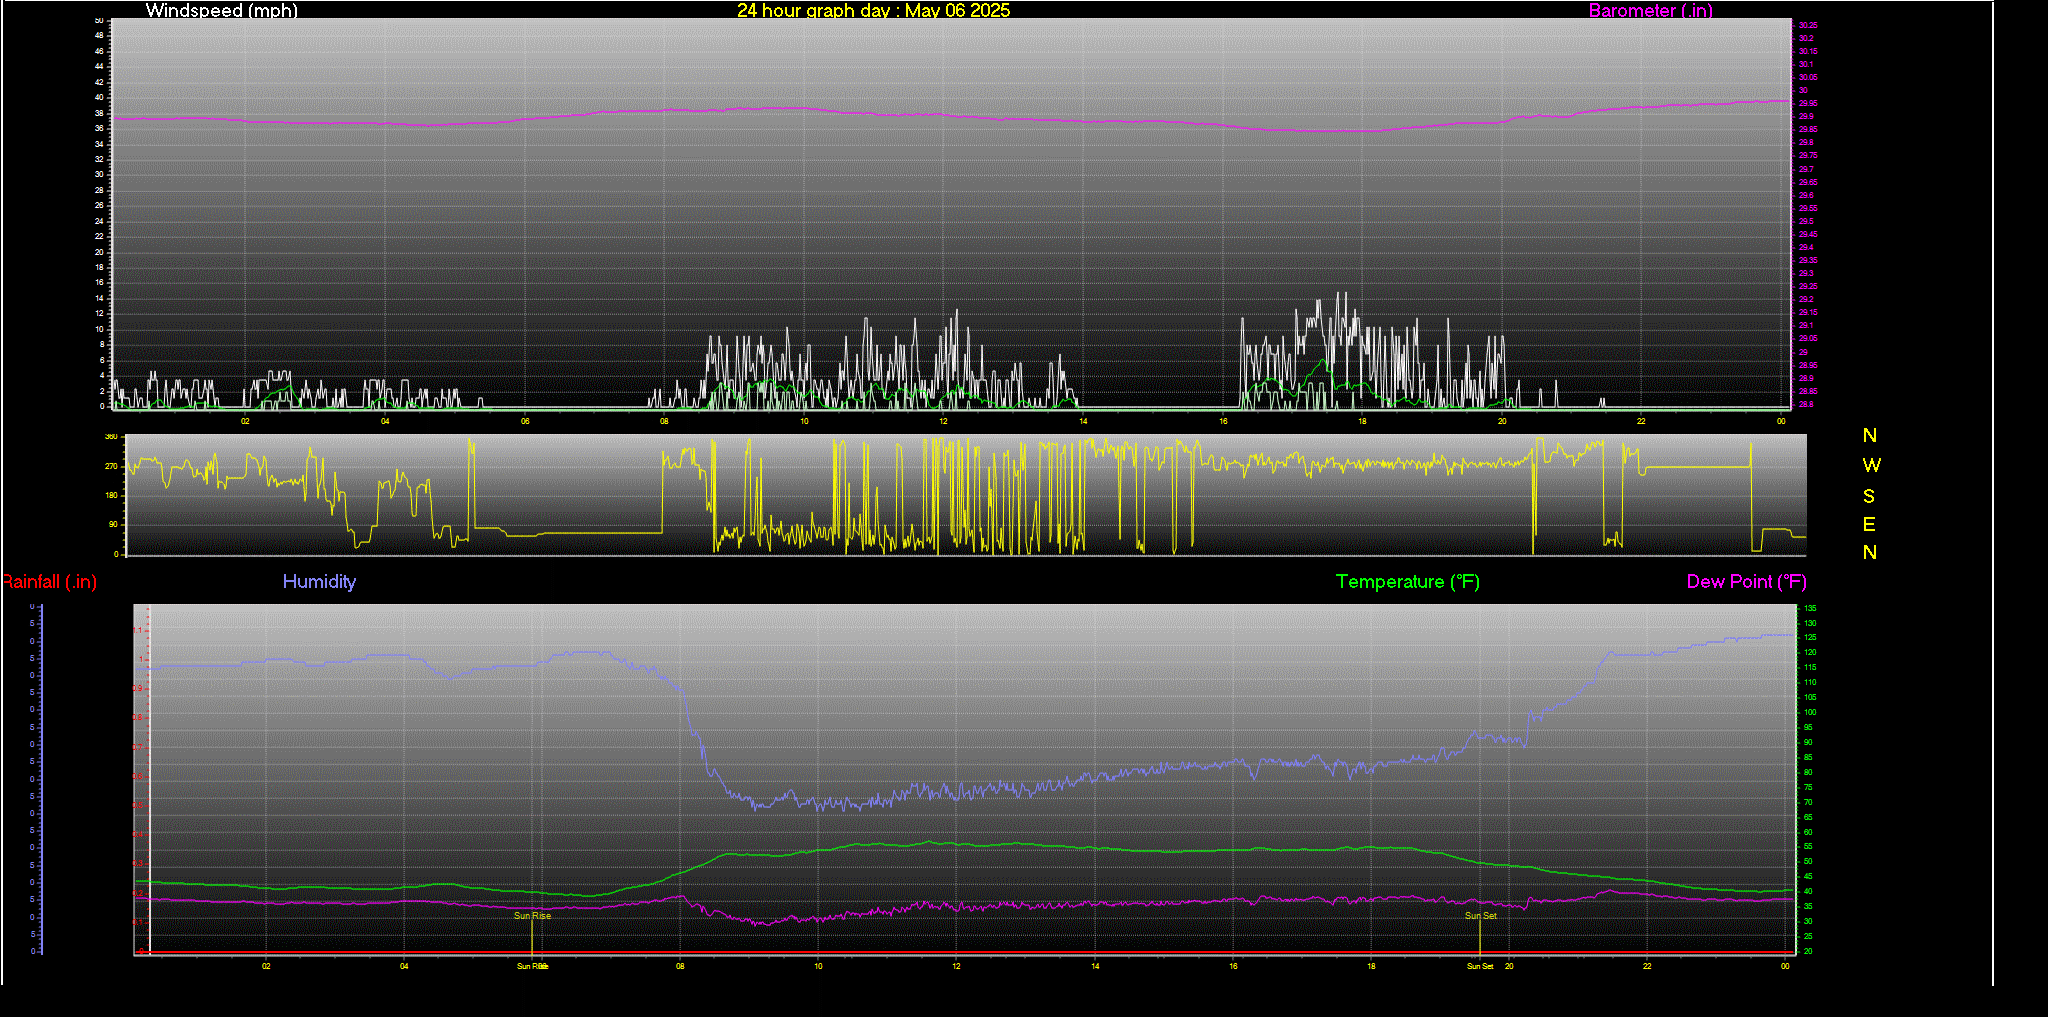The height and width of the screenshot is (1017, 2048).
Task: Click '0.7' on the red rainfall axis
Action: click(x=137, y=746)
